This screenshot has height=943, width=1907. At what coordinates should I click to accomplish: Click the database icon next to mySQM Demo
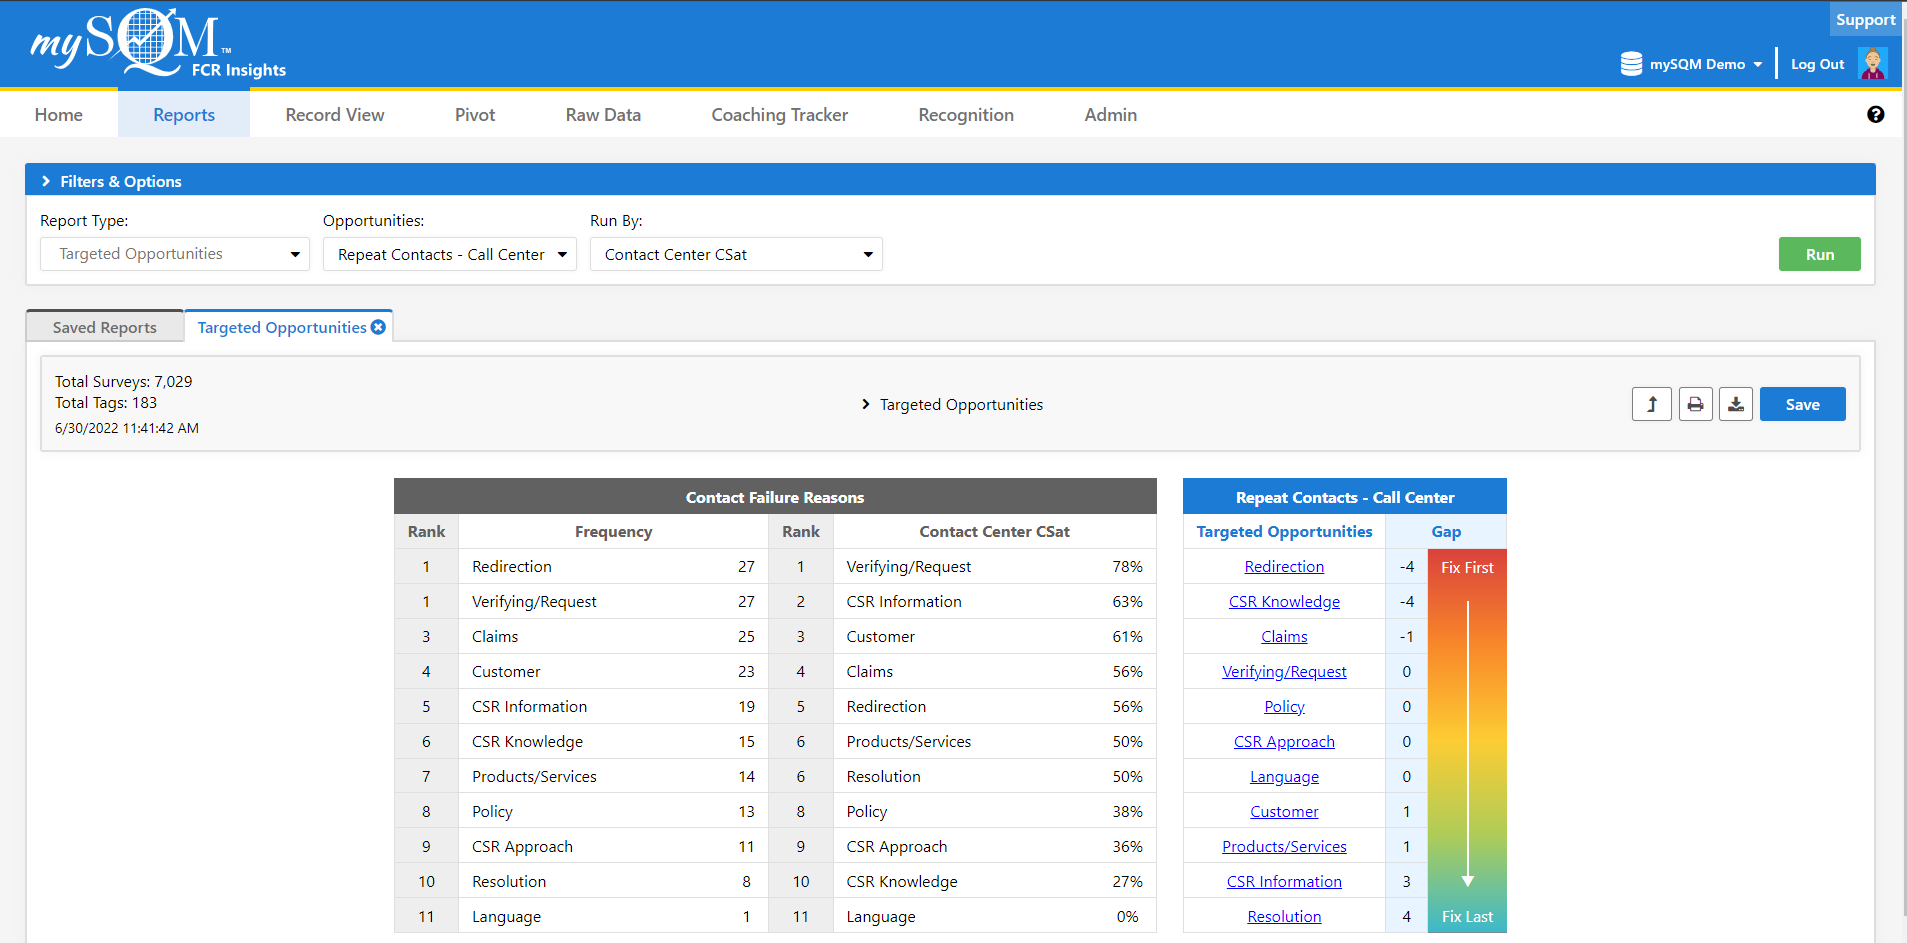pyautogui.click(x=1630, y=63)
